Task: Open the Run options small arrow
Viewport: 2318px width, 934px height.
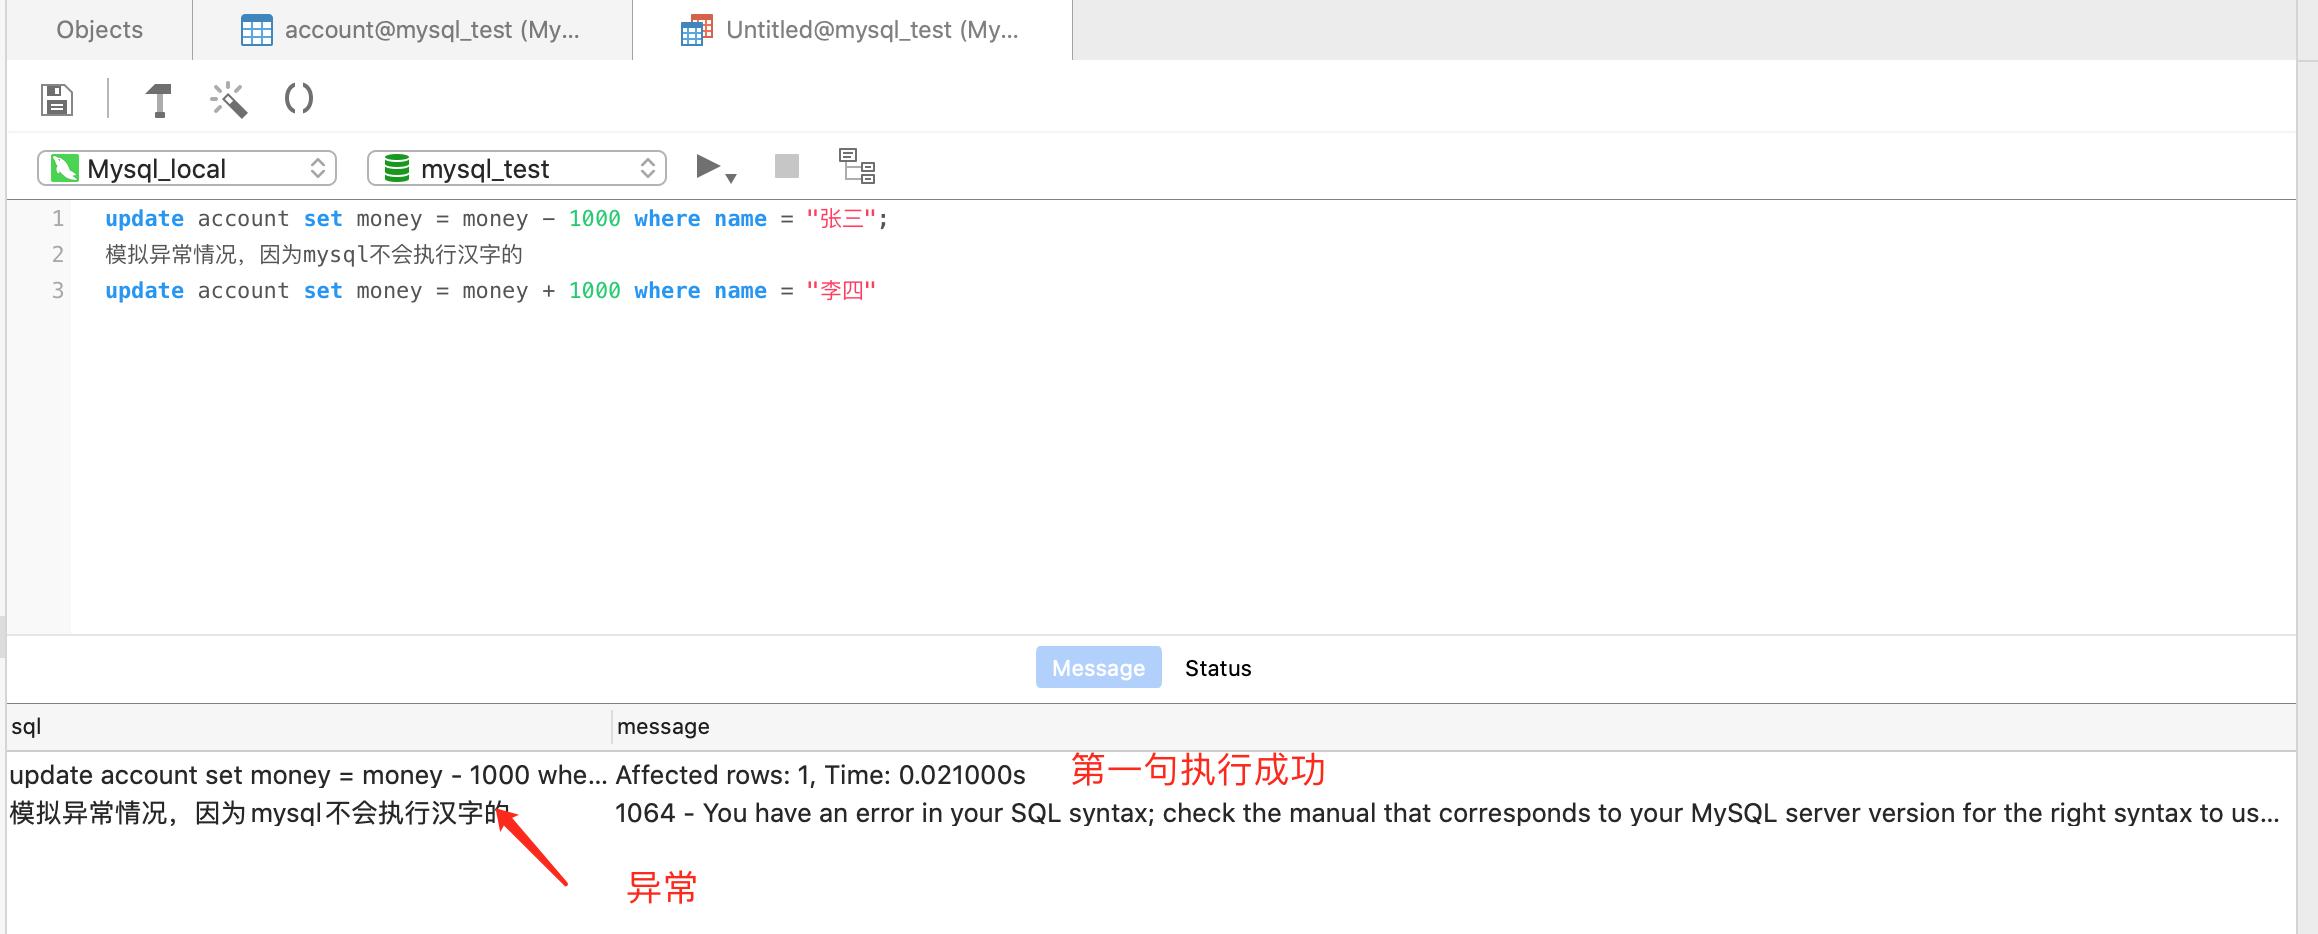Action: [731, 178]
